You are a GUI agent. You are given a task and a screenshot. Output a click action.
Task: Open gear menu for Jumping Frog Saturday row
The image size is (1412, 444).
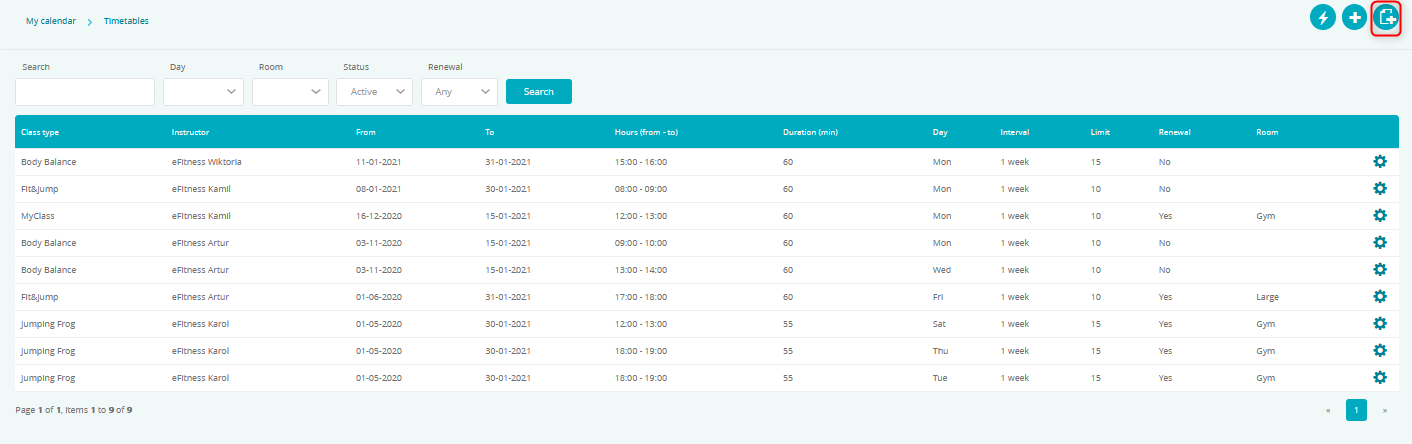1380,324
